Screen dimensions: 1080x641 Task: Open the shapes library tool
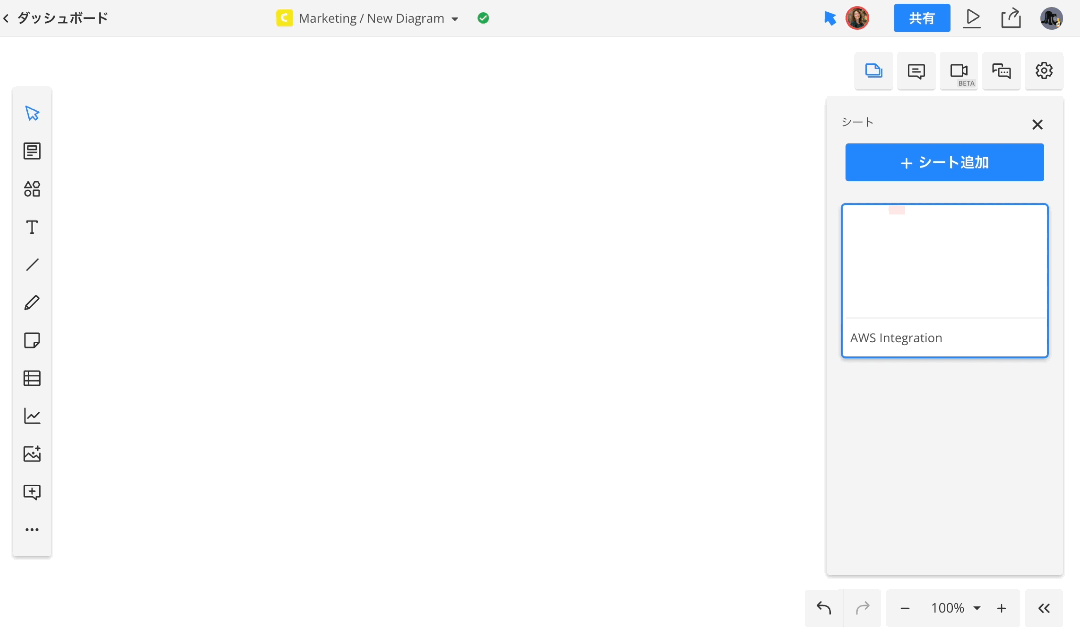tap(32, 189)
